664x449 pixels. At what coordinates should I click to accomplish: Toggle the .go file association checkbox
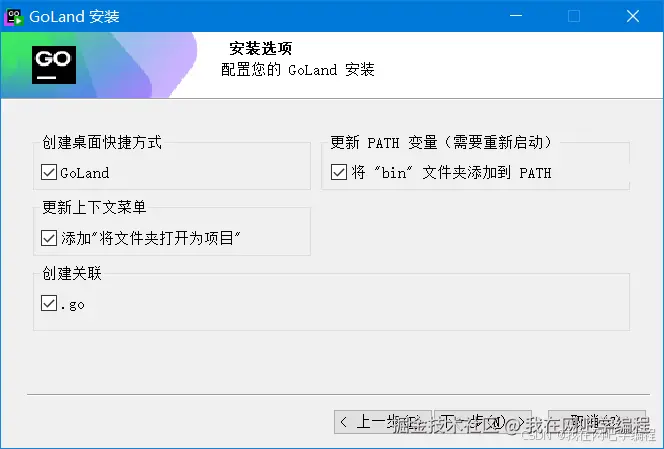tap(49, 303)
